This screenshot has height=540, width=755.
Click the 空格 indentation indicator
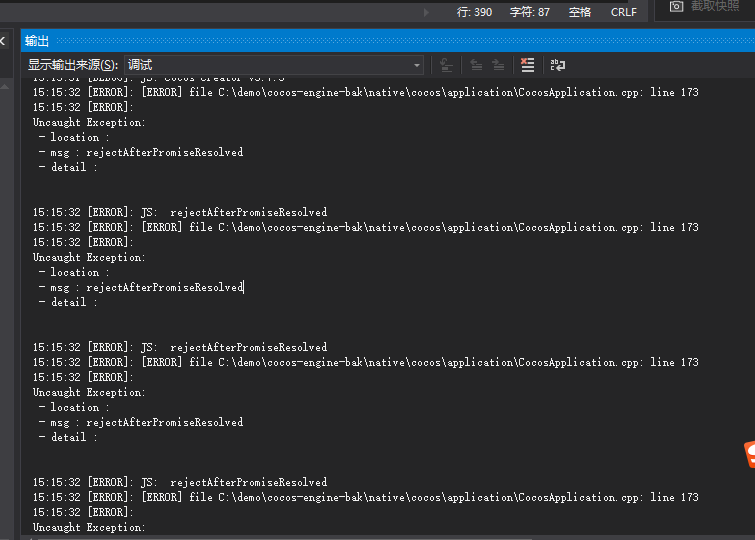coord(580,12)
